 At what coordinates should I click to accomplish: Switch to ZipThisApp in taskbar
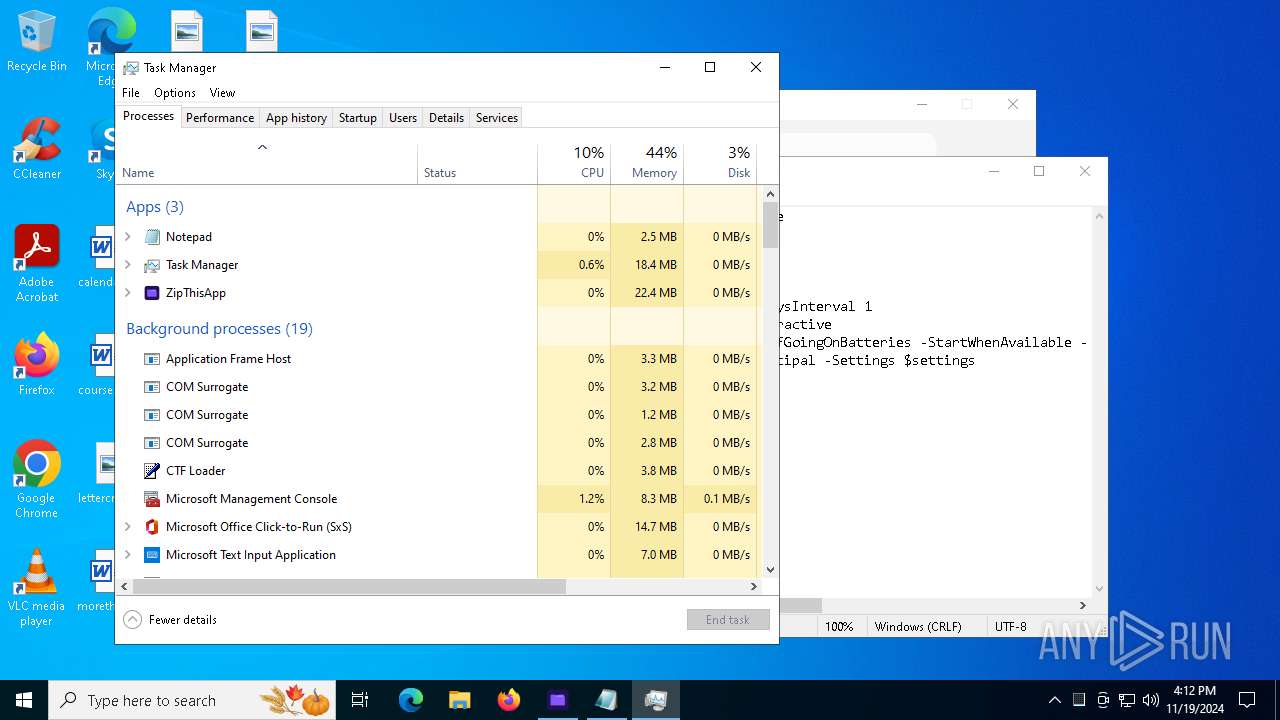click(558, 700)
